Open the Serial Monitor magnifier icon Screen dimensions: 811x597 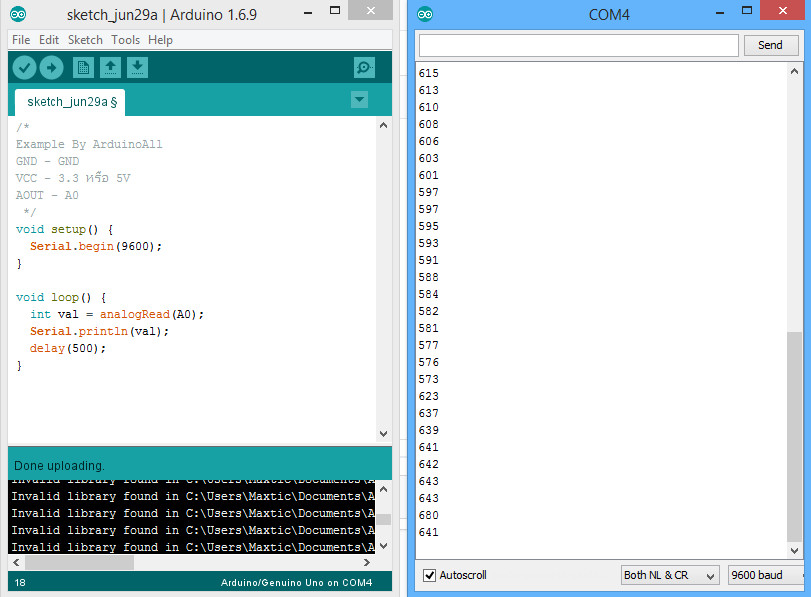point(364,67)
